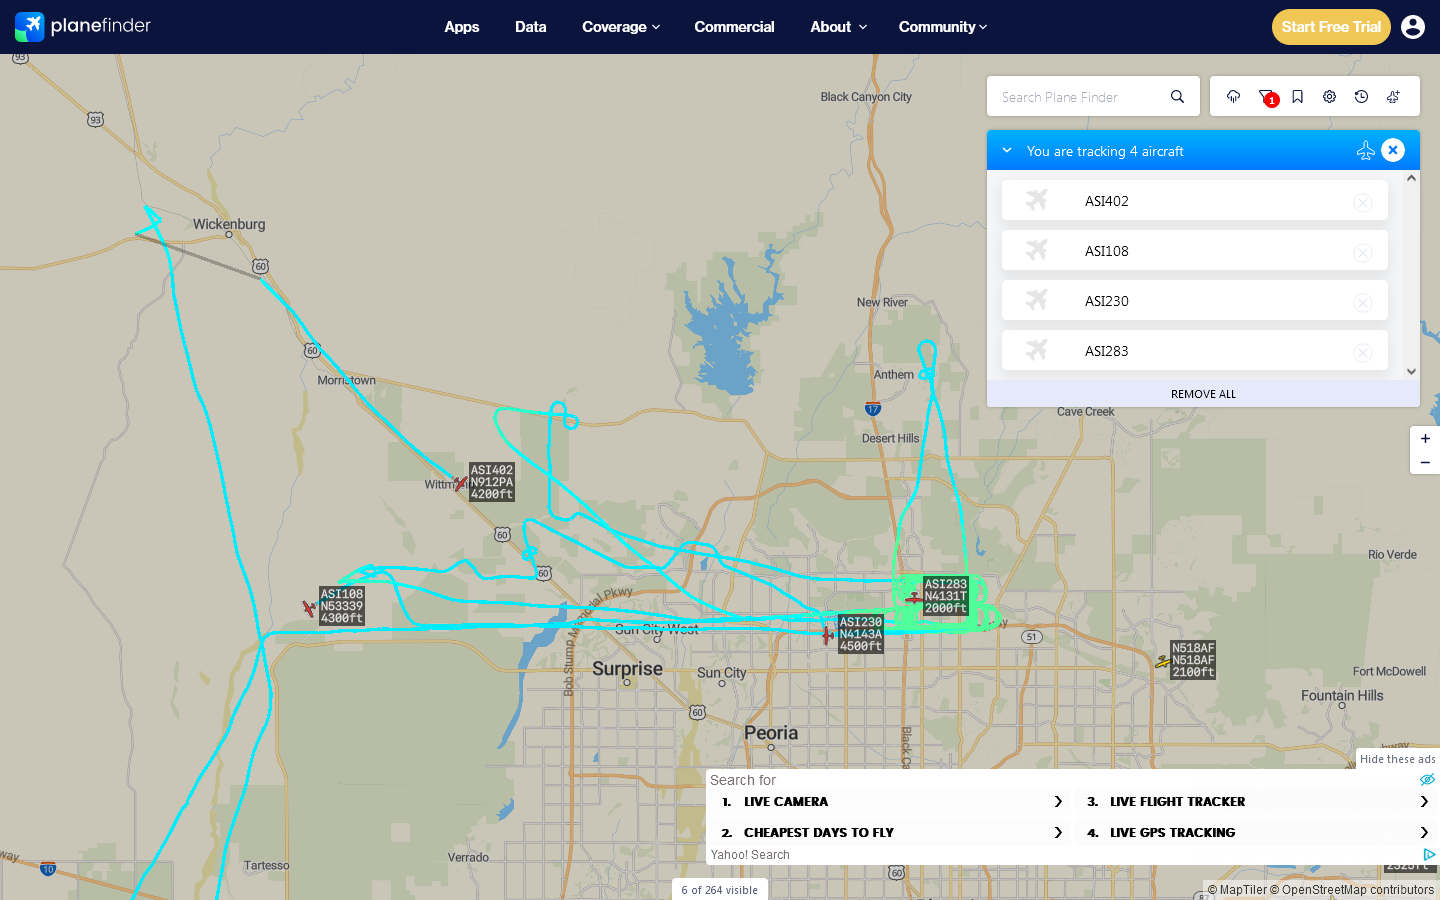Zoom out the map with minus button
Viewport: 1440px width, 900px height.
(x=1425, y=462)
